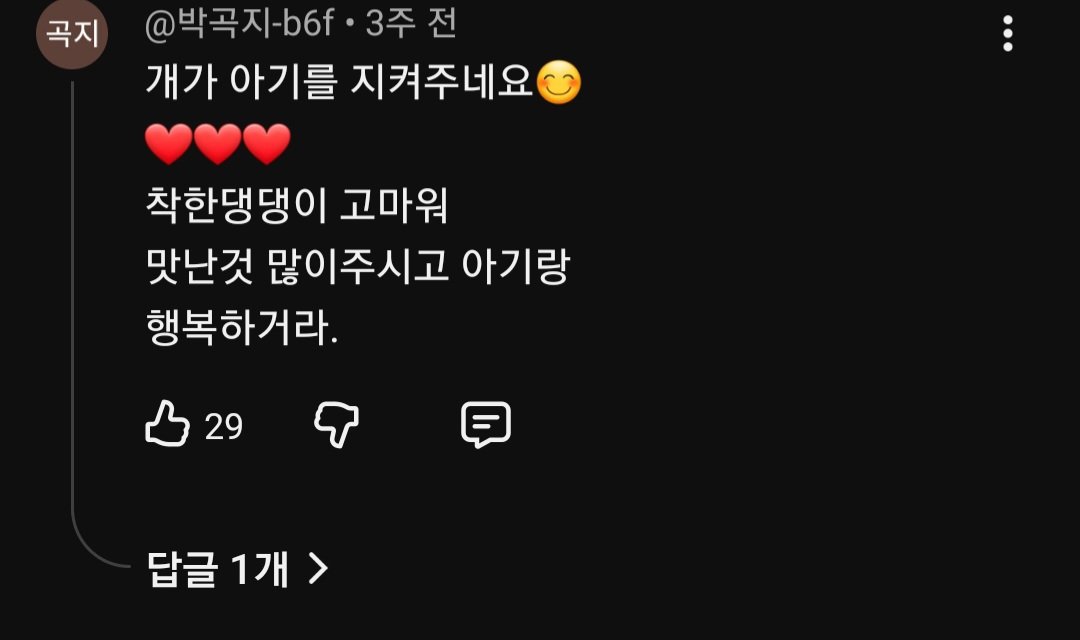Click the vertical reply thread line

click(72, 296)
